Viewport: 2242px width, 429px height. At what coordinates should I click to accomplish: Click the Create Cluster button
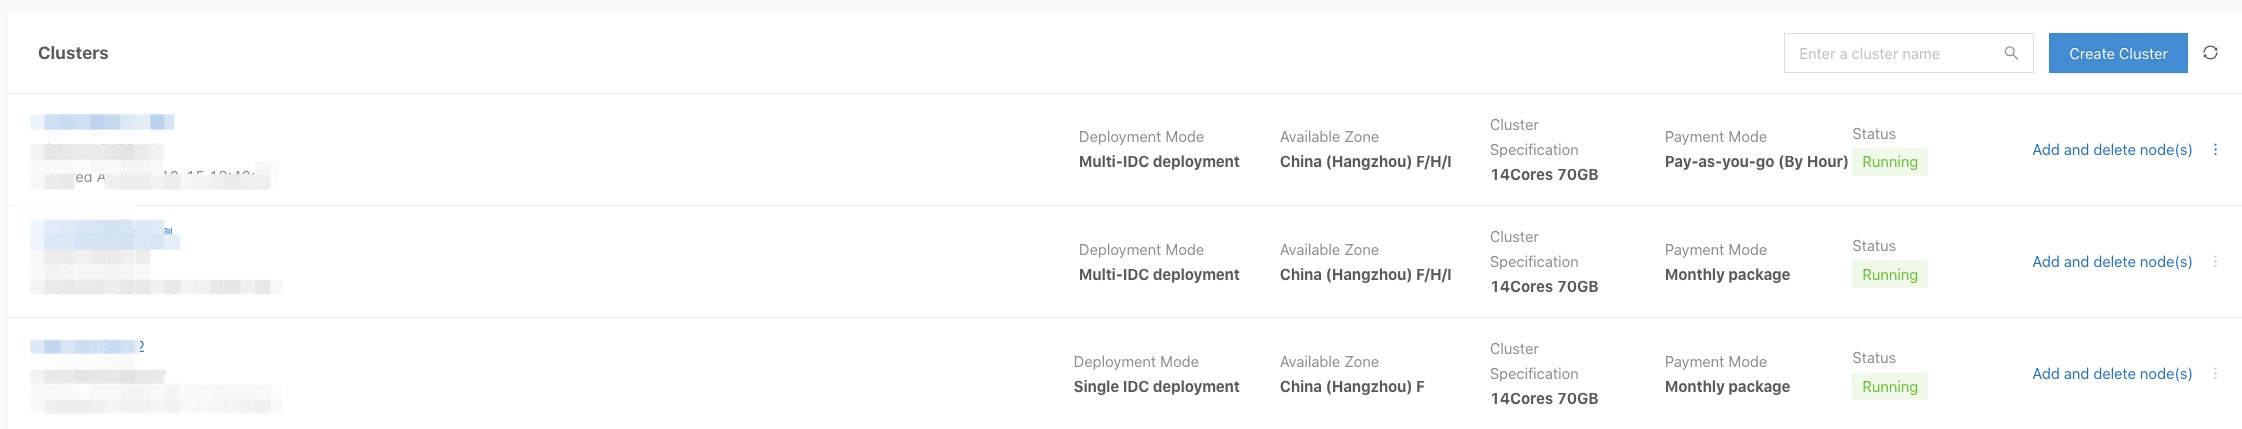click(2118, 53)
